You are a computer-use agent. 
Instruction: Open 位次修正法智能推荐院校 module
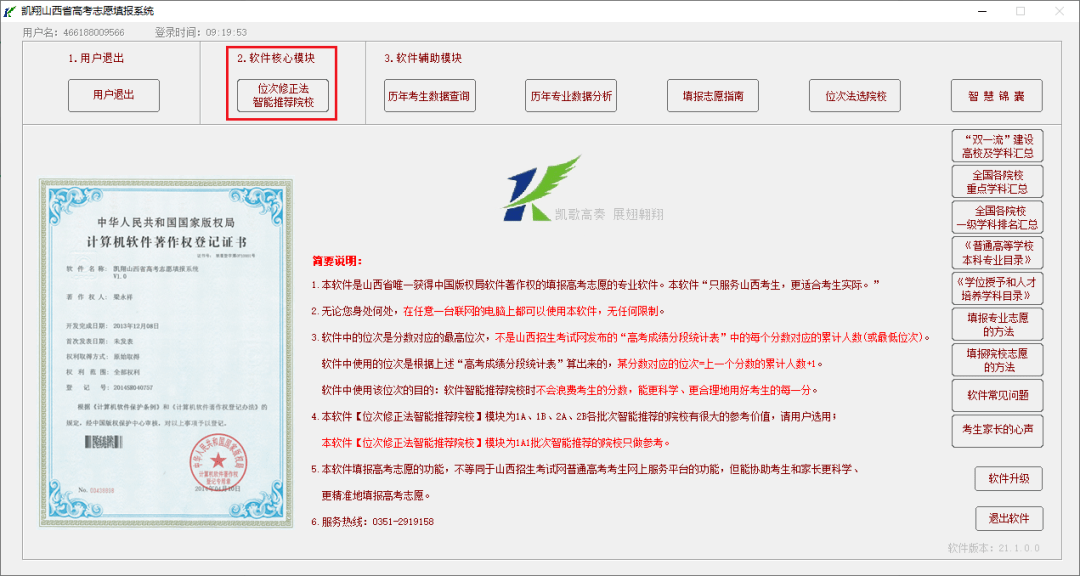283,96
